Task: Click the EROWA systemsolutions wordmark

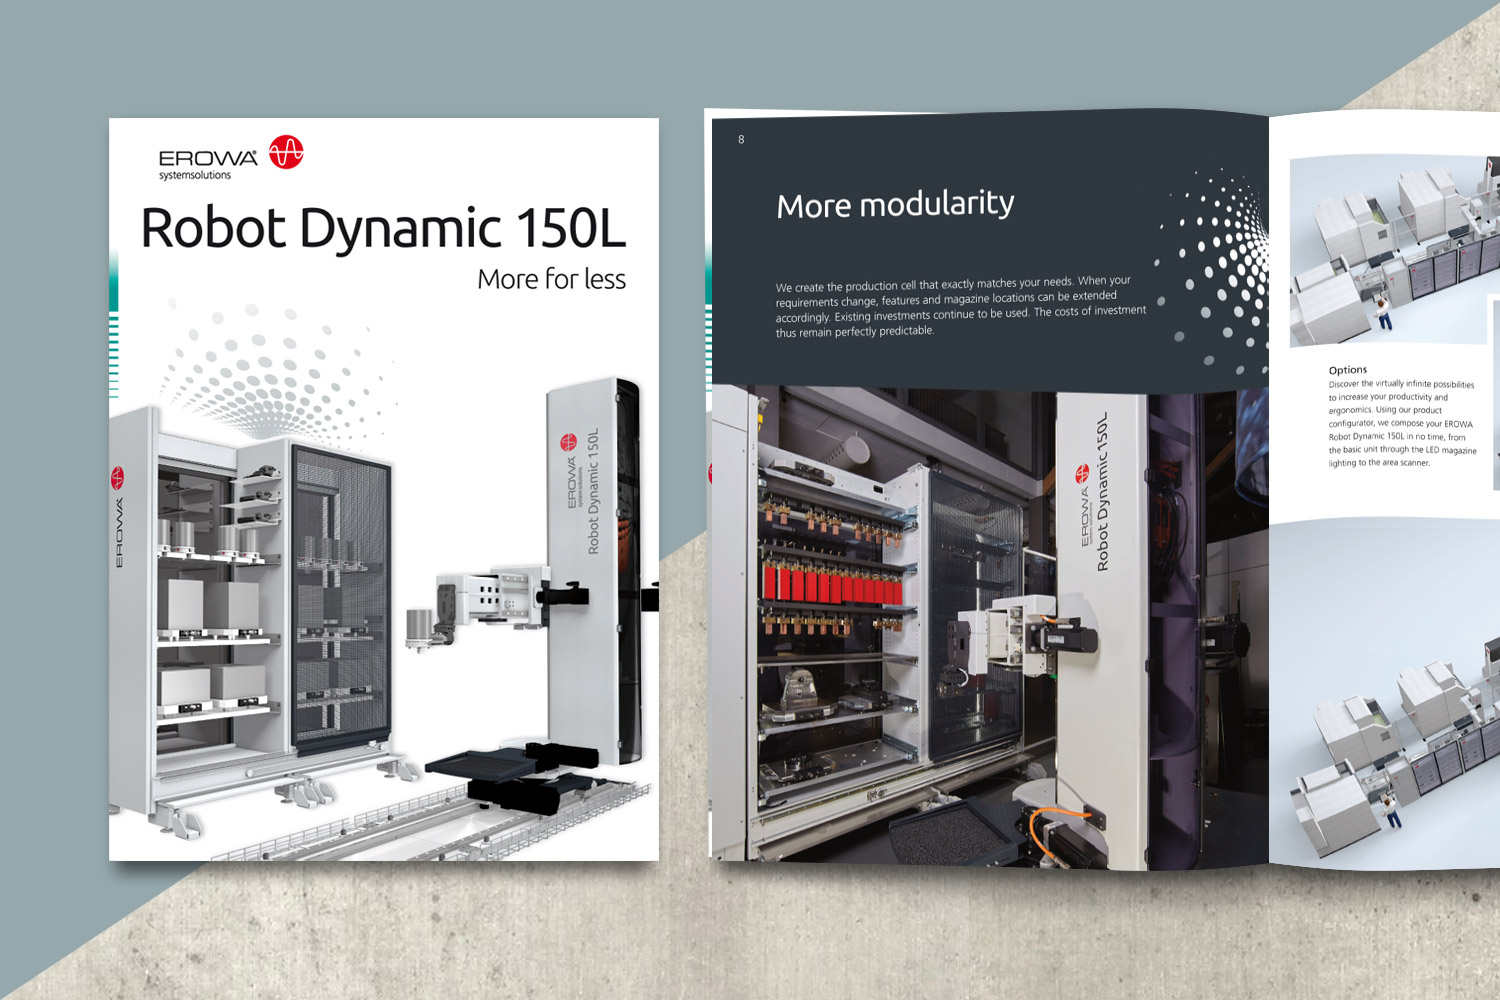Action: click(x=207, y=164)
